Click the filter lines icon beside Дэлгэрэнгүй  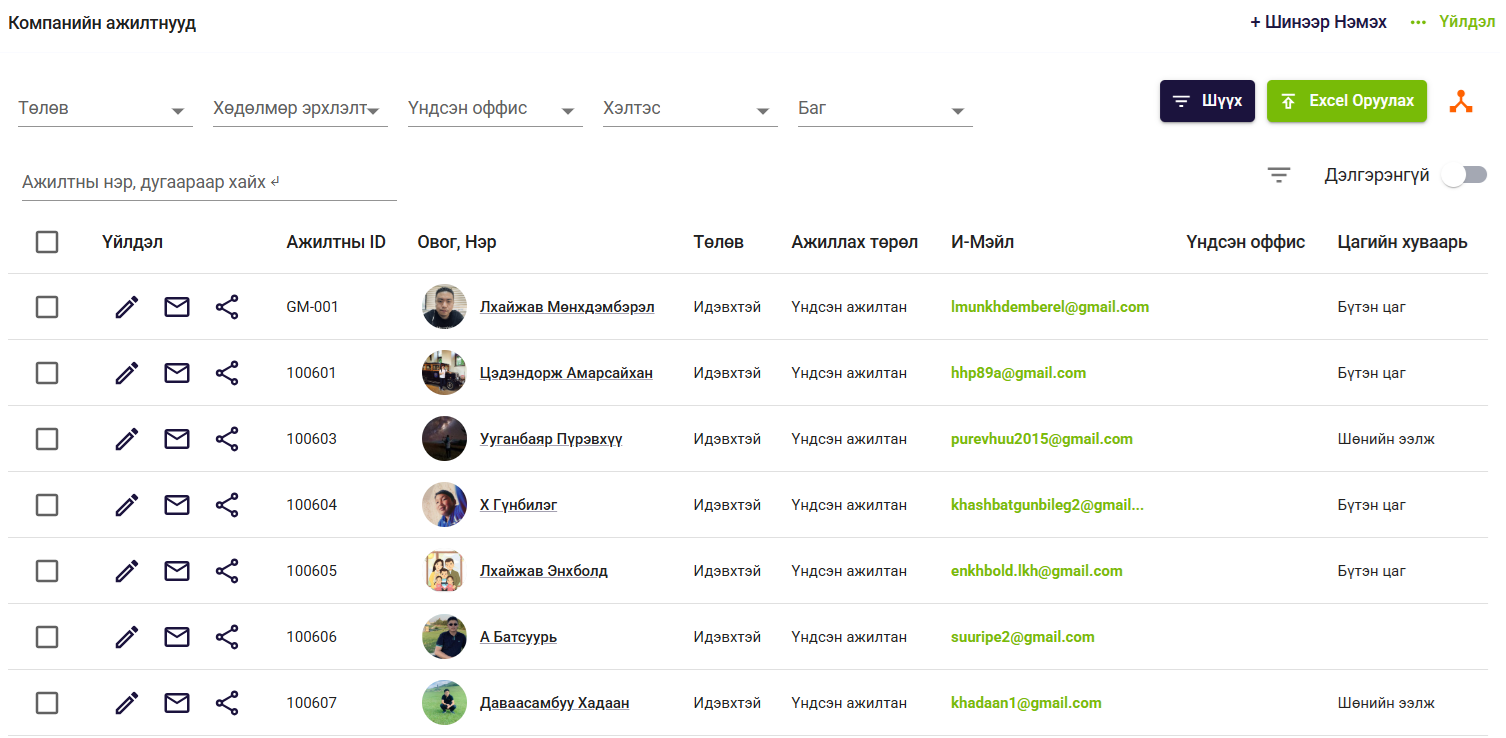click(x=1278, y=175)
